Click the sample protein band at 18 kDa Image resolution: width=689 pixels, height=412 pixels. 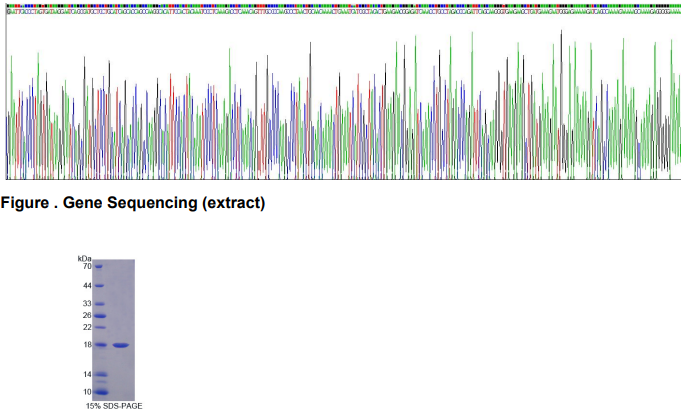pyautogui.click(x=121, y=345)
